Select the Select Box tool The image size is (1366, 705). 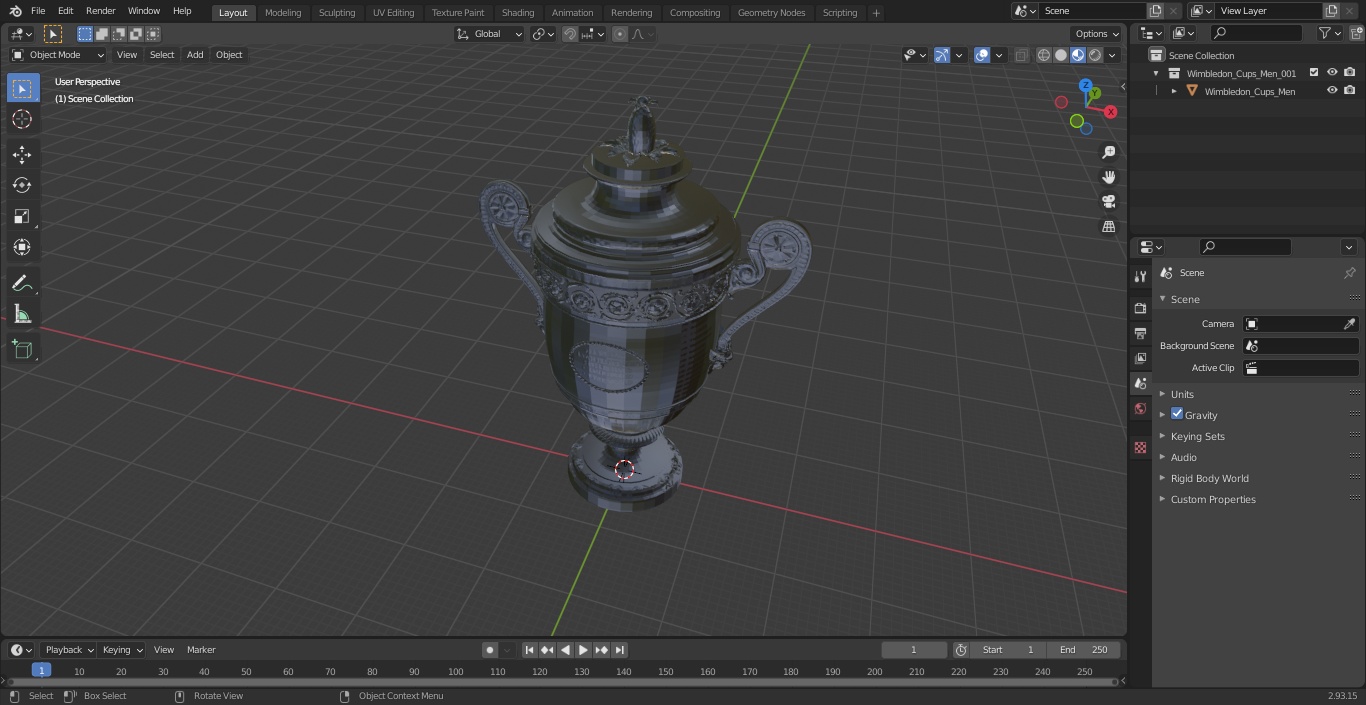(22, 88)
